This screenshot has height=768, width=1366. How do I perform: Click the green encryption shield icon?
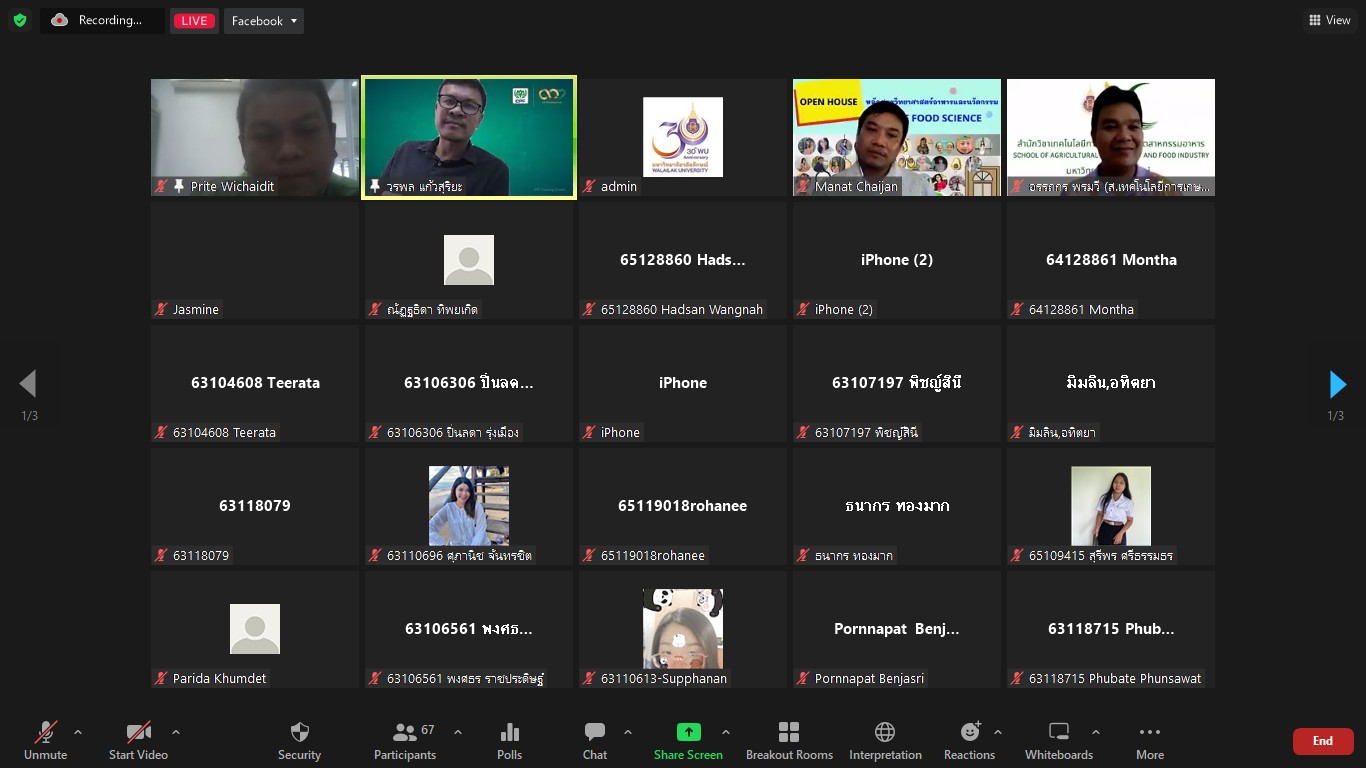pyautogui.click(x=20, y=20)
